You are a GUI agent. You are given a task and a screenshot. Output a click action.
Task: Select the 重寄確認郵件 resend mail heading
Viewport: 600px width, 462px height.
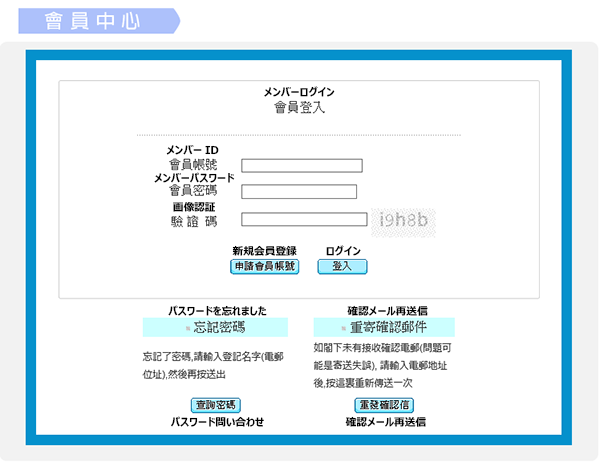(388, 327)
